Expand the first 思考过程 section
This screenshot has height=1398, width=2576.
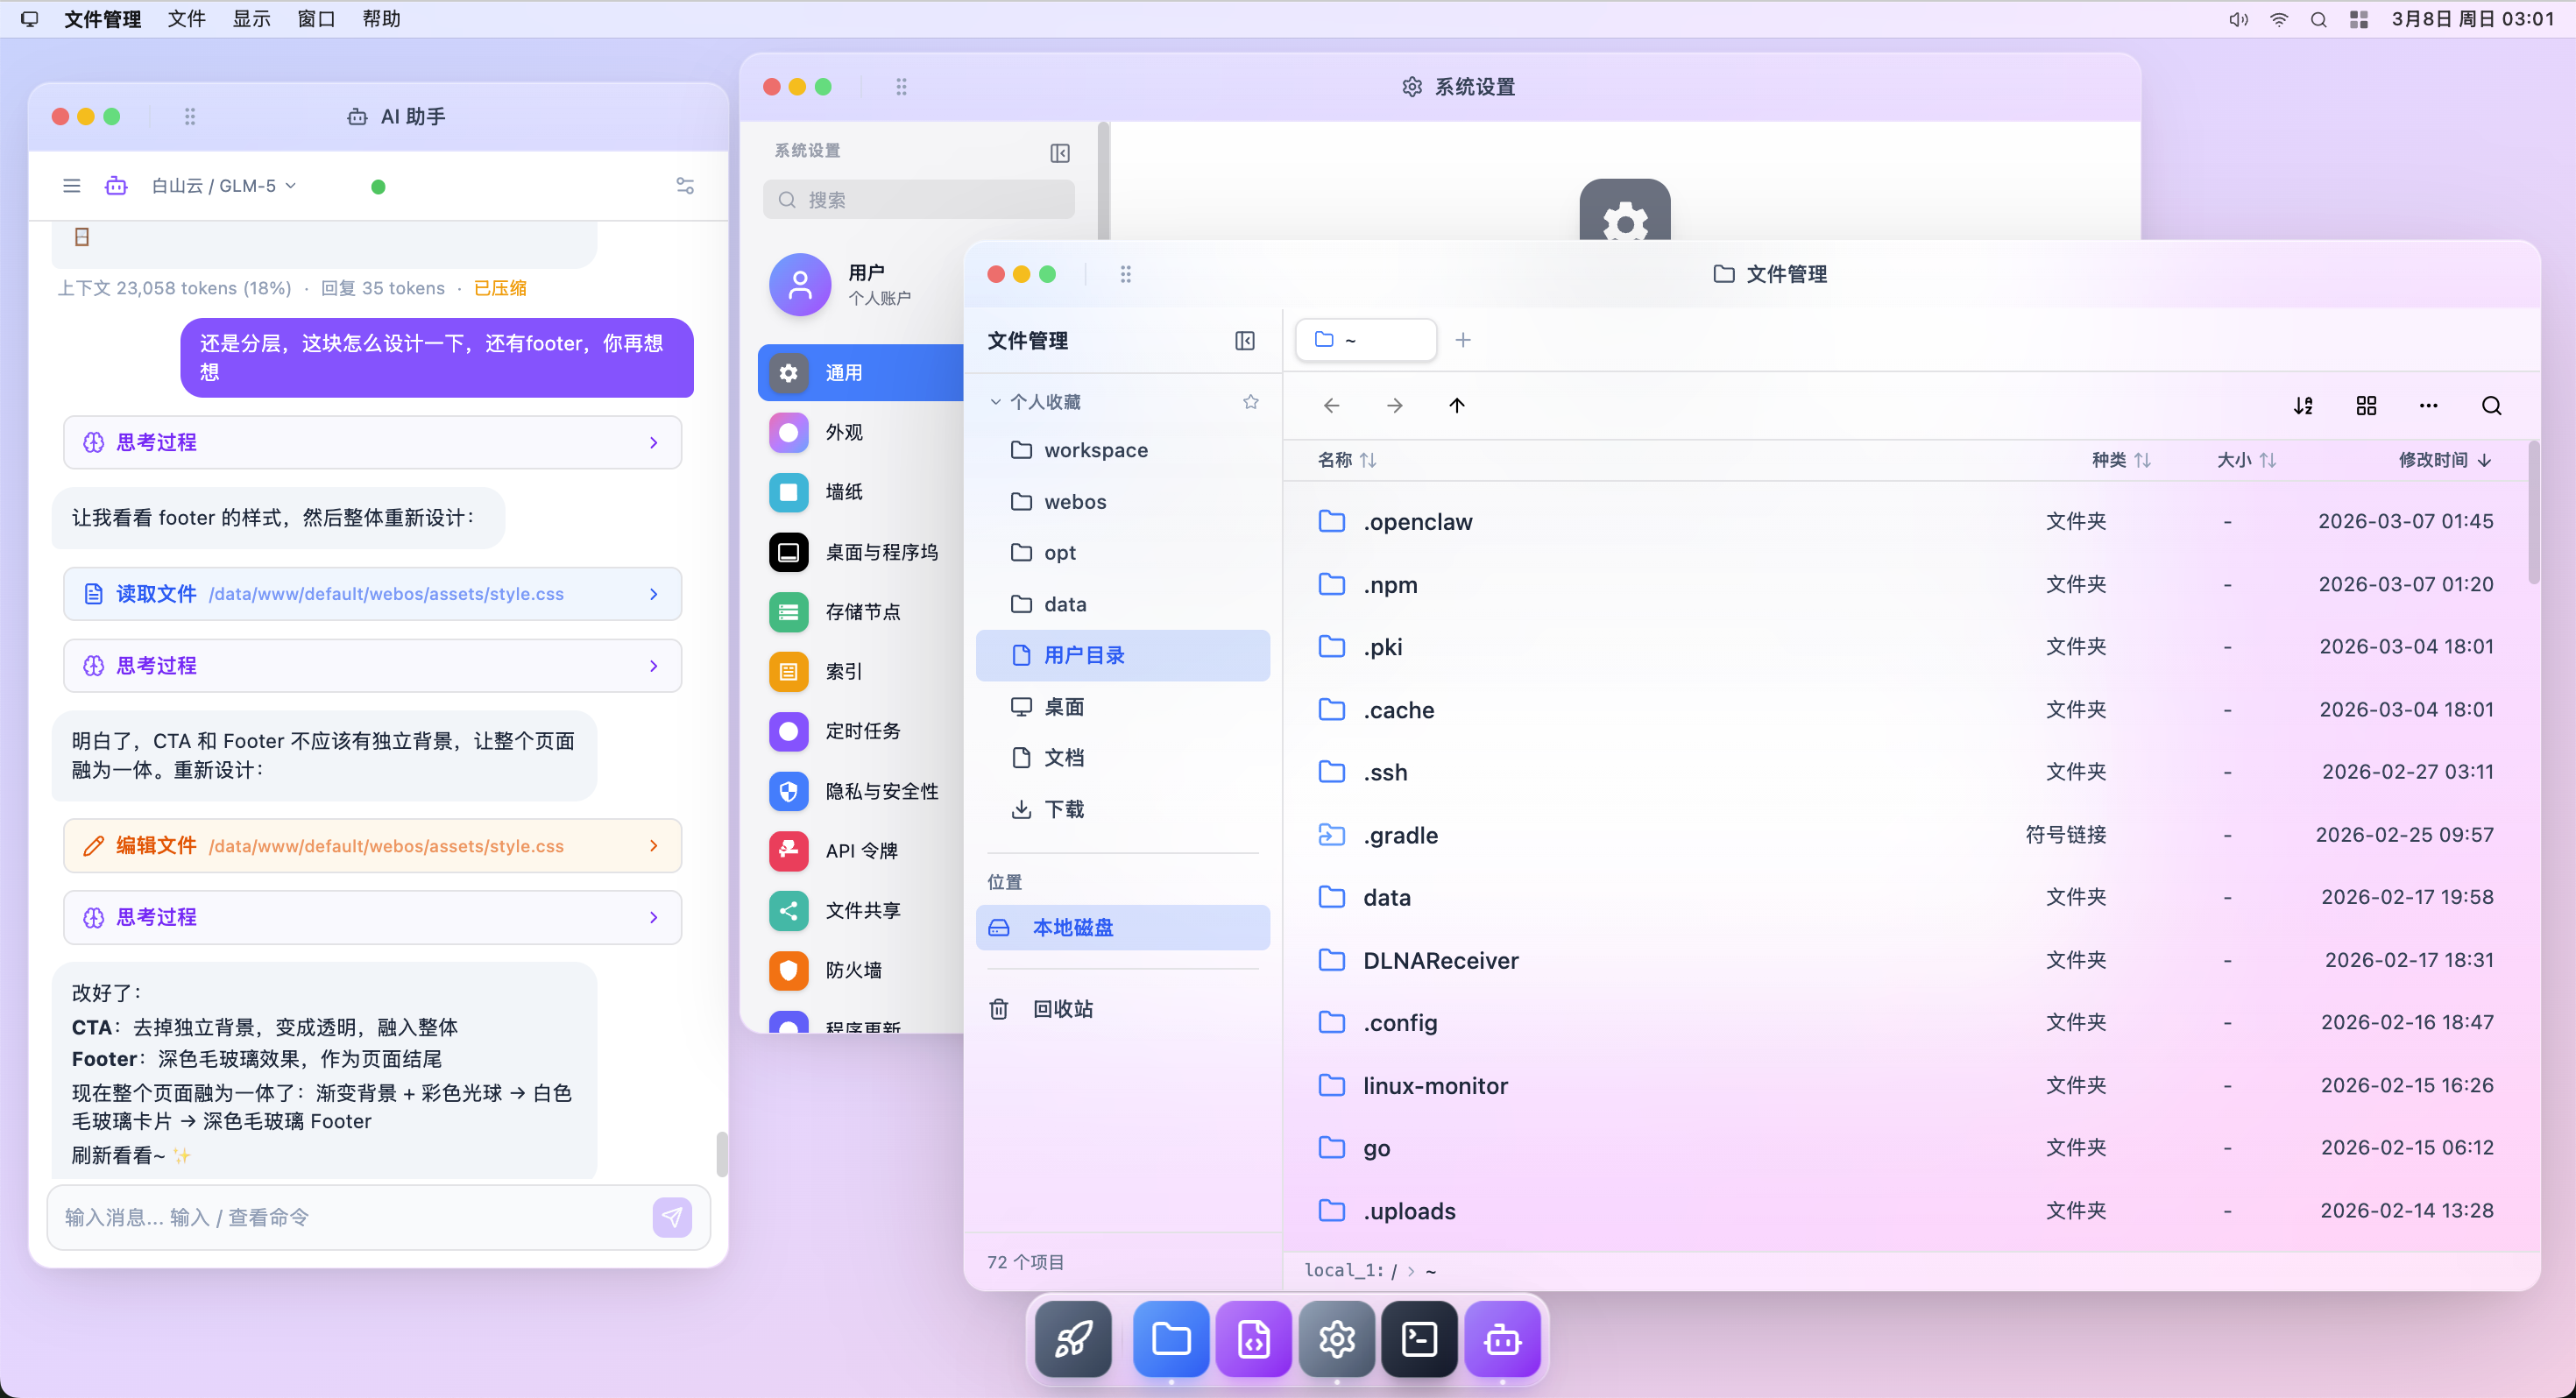coord(371,442)
